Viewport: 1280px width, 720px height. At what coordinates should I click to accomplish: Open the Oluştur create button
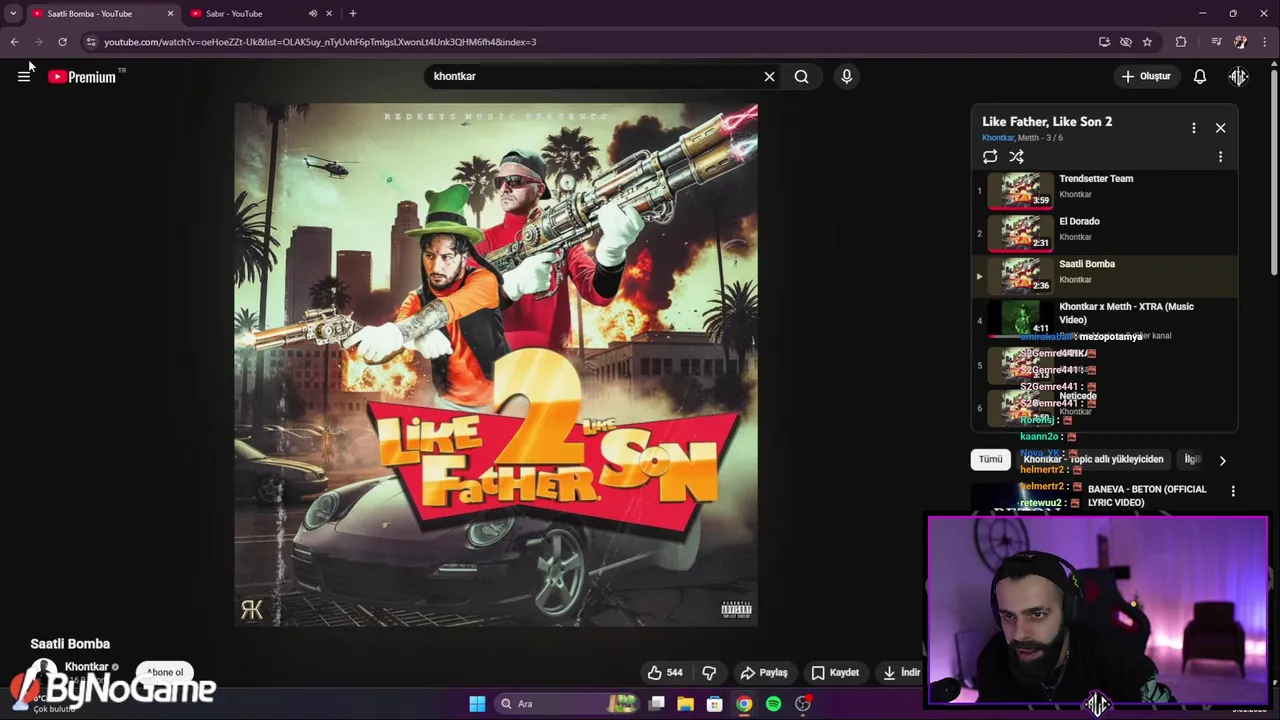[x=1146, y=76]
